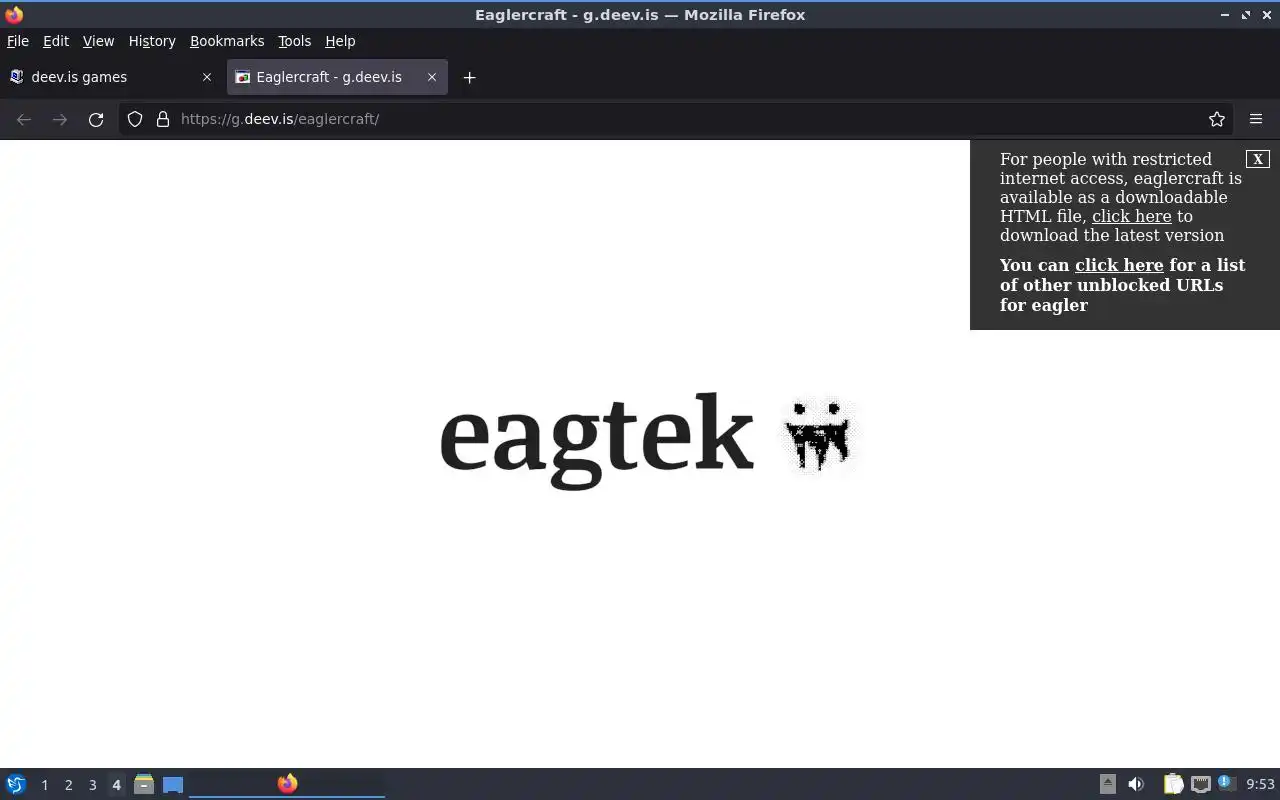Switch to workspace 3
The width and height of the screenshot is (1280, 800).
[x=92, y=785]
